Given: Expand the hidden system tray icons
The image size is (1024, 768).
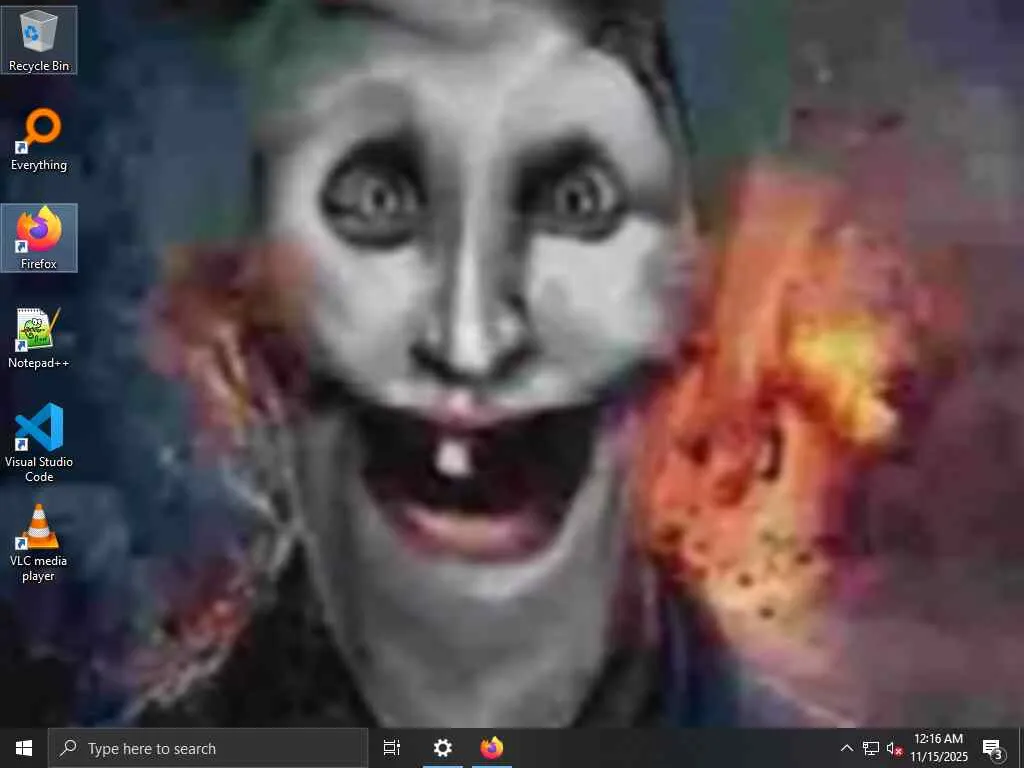Looking at the screenshot, I should 846,748.
